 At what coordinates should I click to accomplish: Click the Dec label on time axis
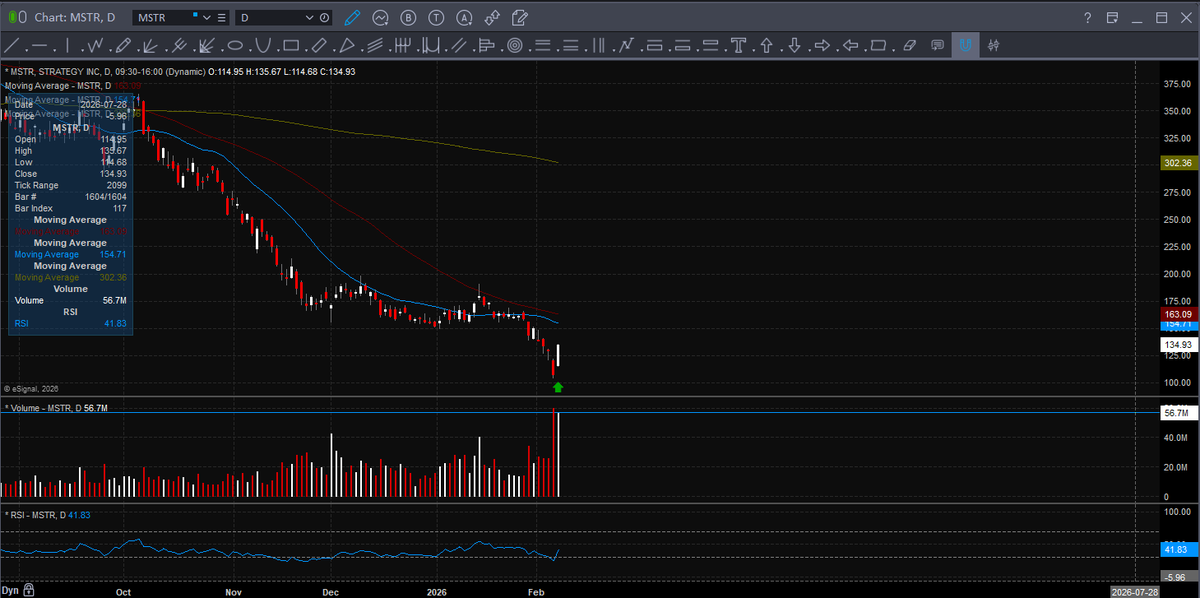point(332,591)
